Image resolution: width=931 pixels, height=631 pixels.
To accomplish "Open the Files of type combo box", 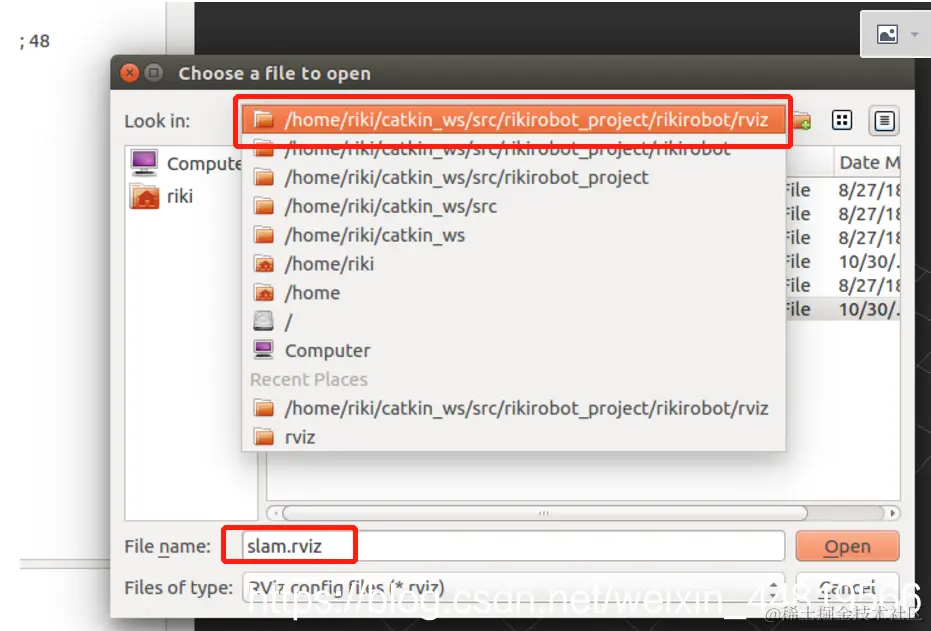I will tap(514, 588).
